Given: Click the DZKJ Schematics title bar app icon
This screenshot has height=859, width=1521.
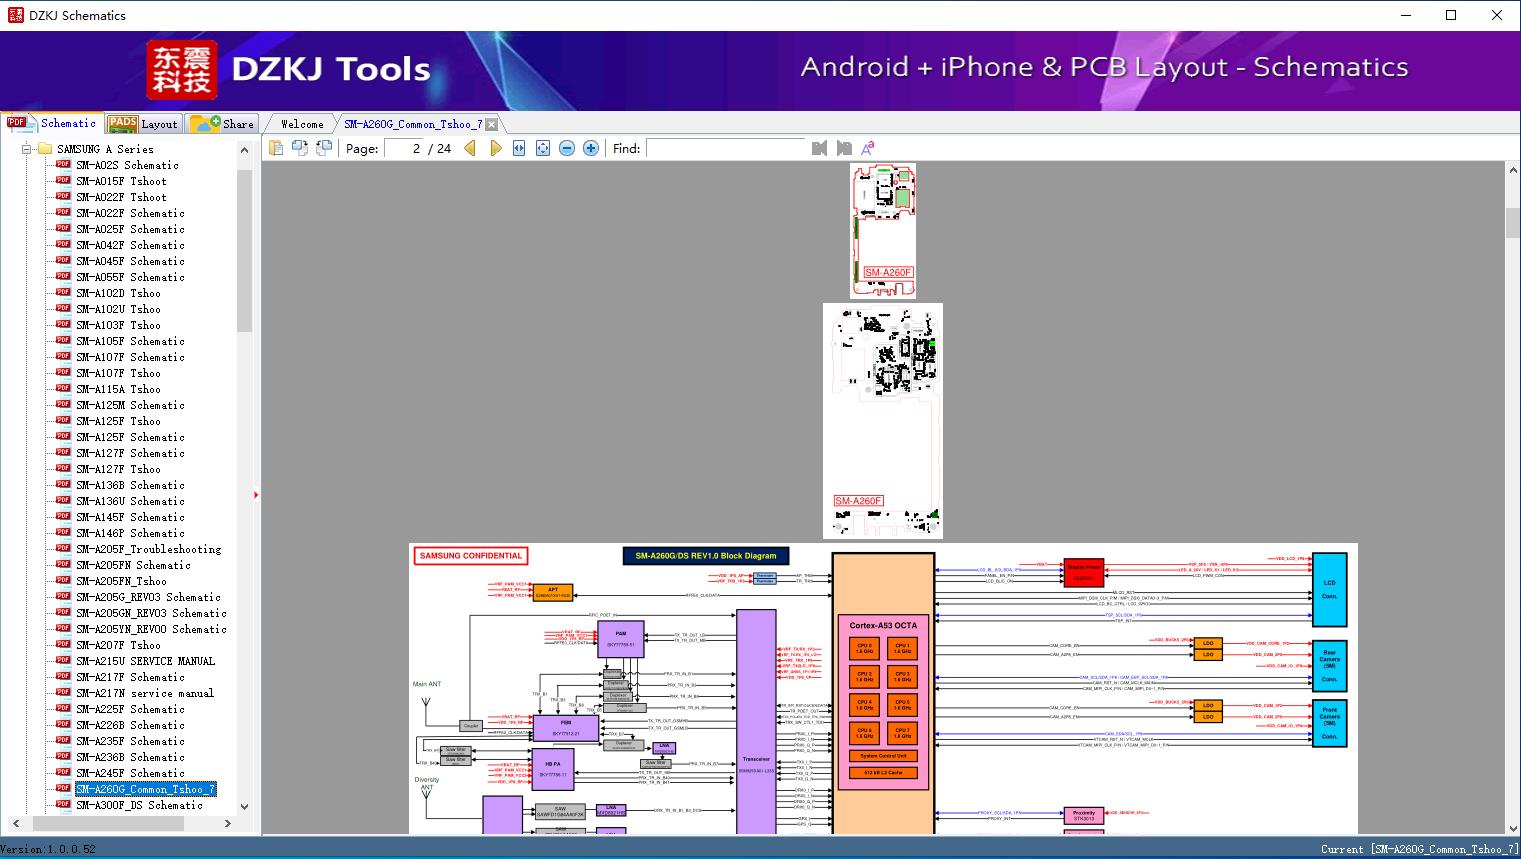Looking at the screenshot, I should [15, 15].
